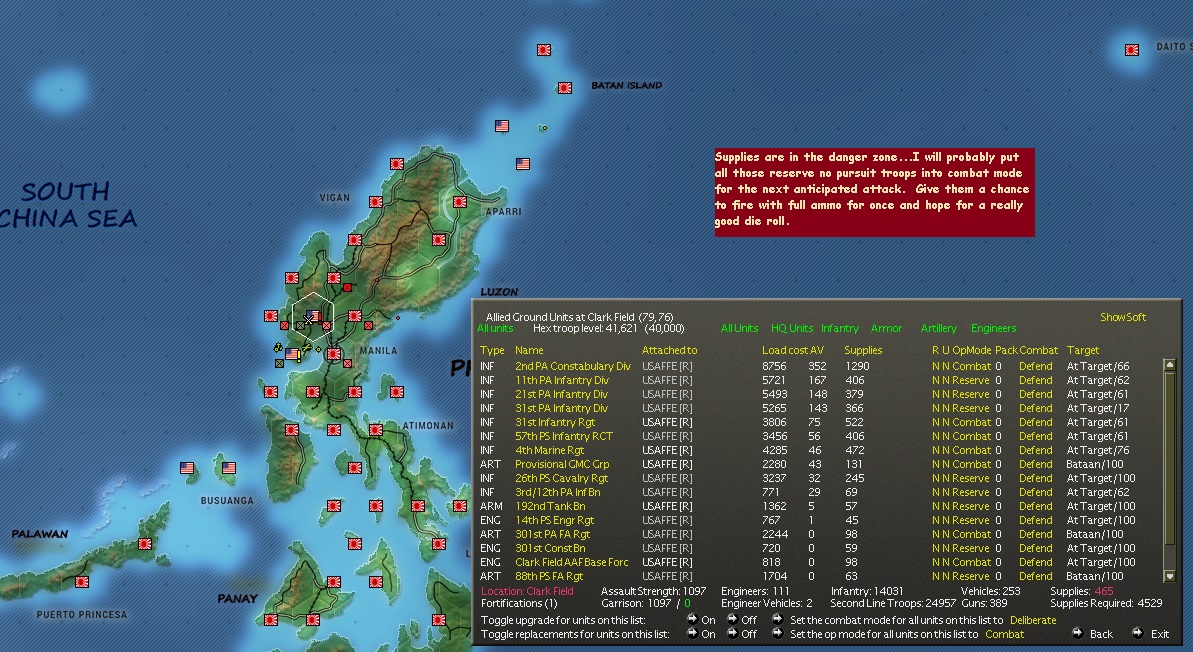
Task: Select the grey unit counter inside highlighted hex
Action: click(x=301, y=326)
